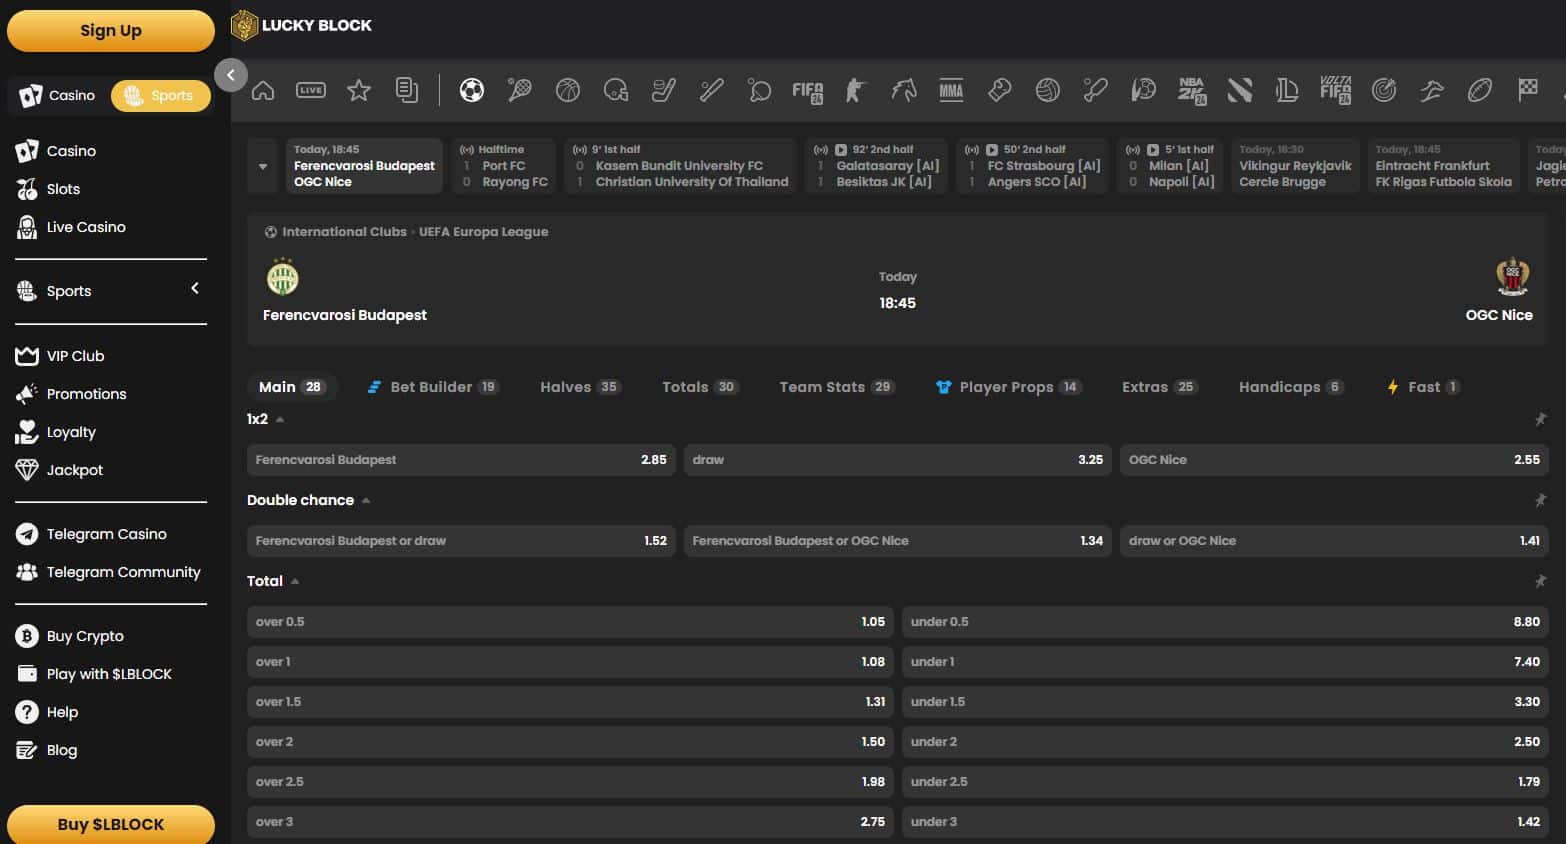
Task: Select the League of Legends icon
Action: (1287, 91)
